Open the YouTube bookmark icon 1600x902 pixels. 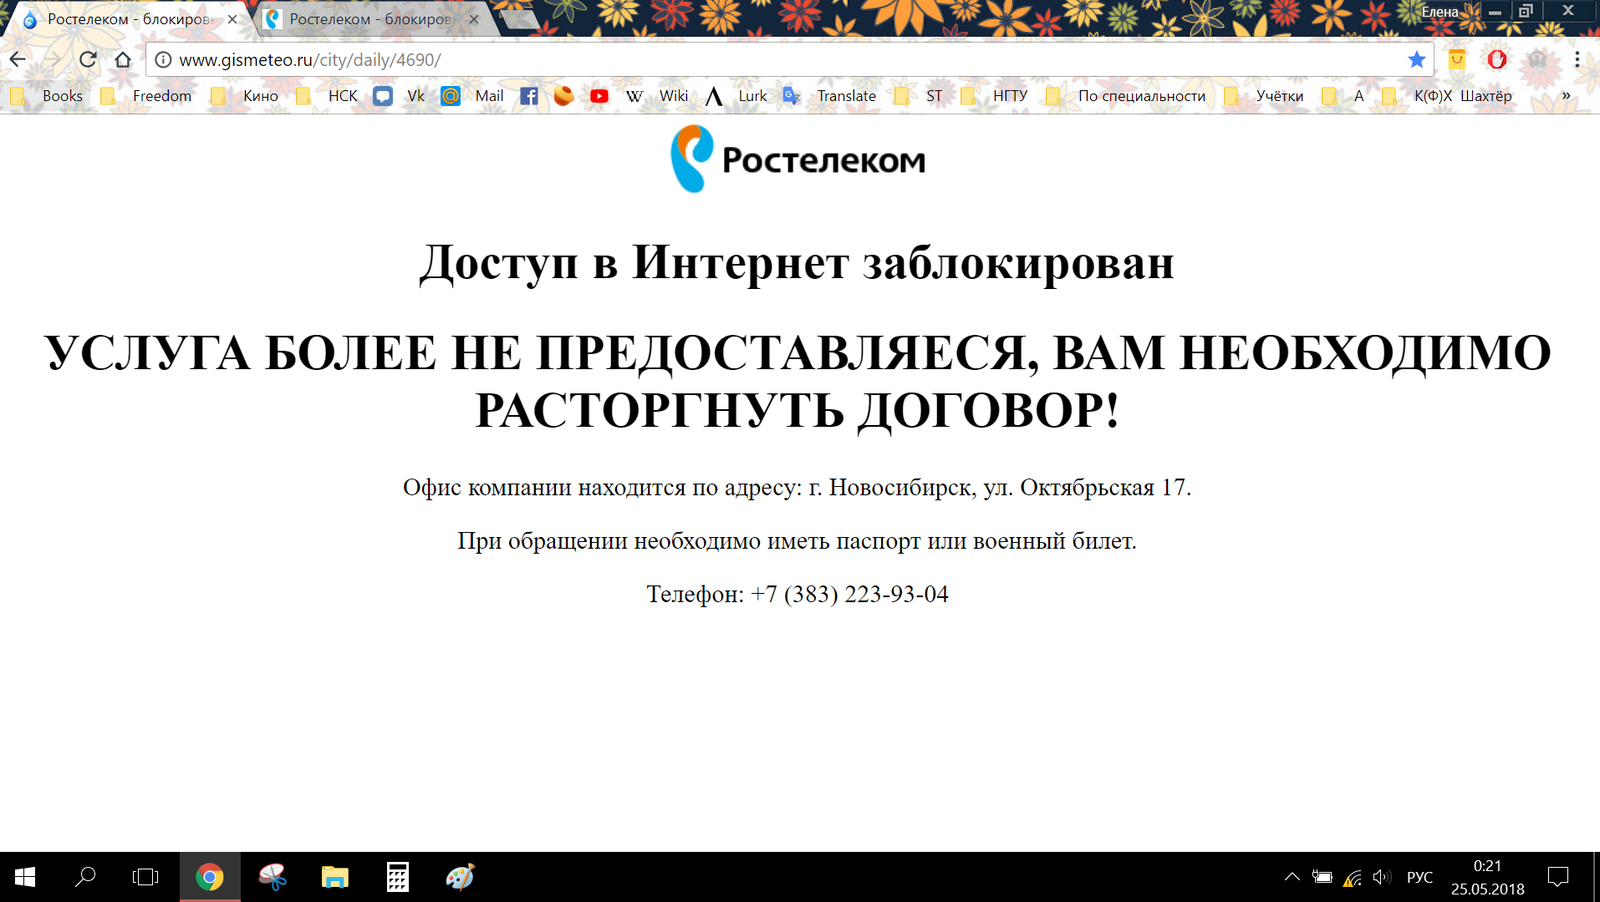tap(599, 96)
